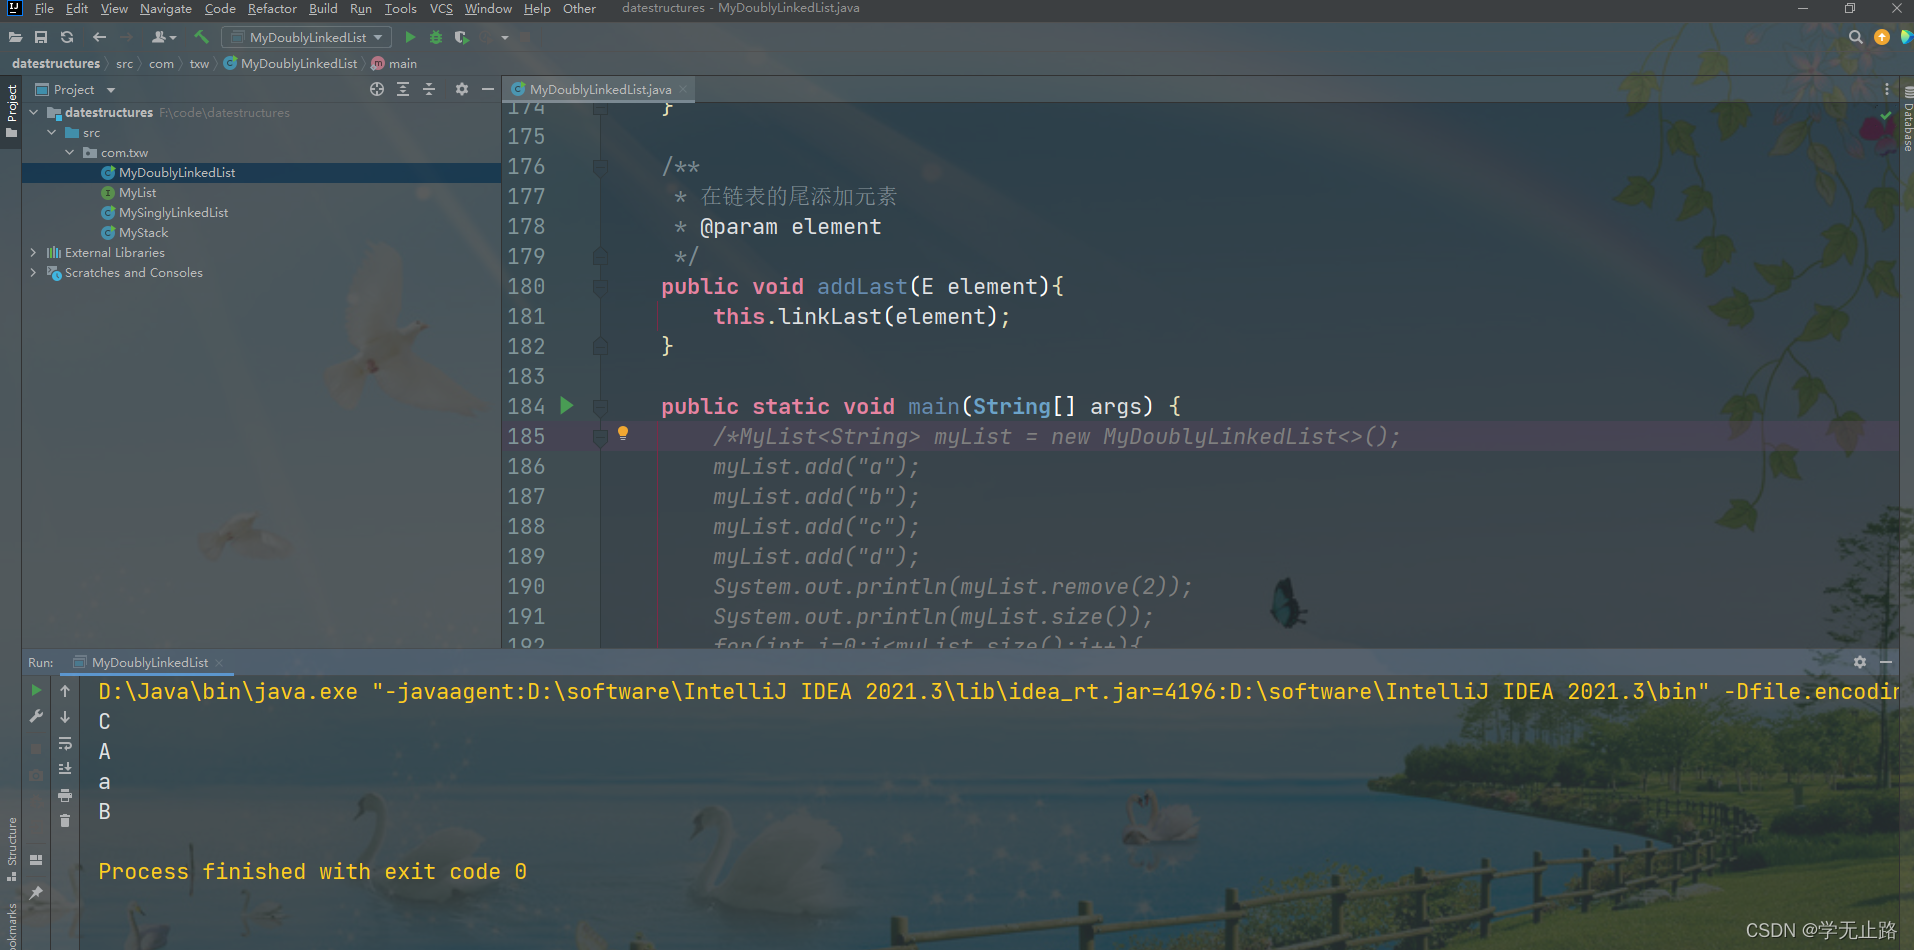Toggle the Structure tool window strip button
Image resolution: width=1914 pixels, height=950 pixels.
pos(11,849)
